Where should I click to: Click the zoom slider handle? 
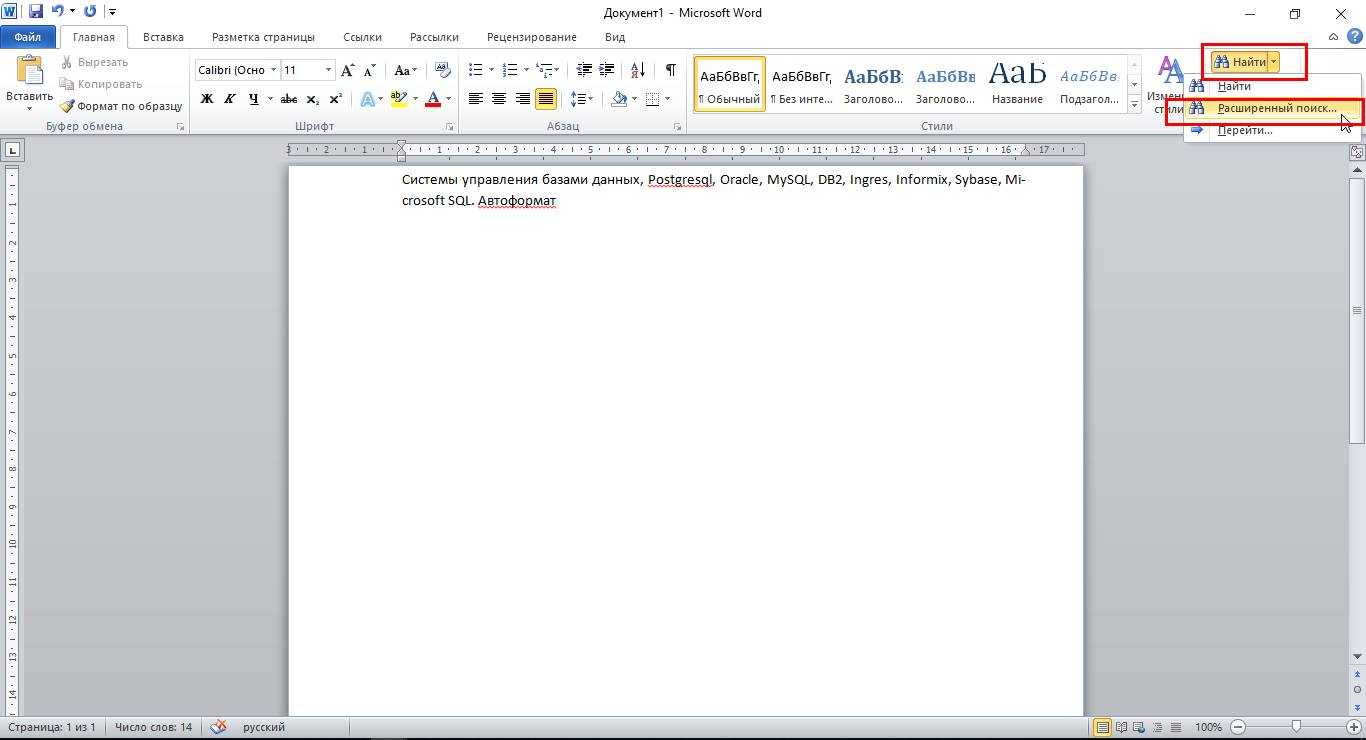(1296, 726)
